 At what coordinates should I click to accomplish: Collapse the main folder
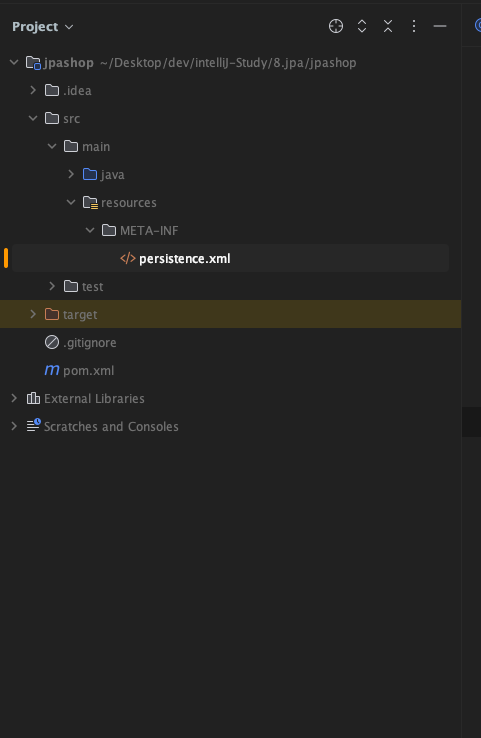coord(52,146)
